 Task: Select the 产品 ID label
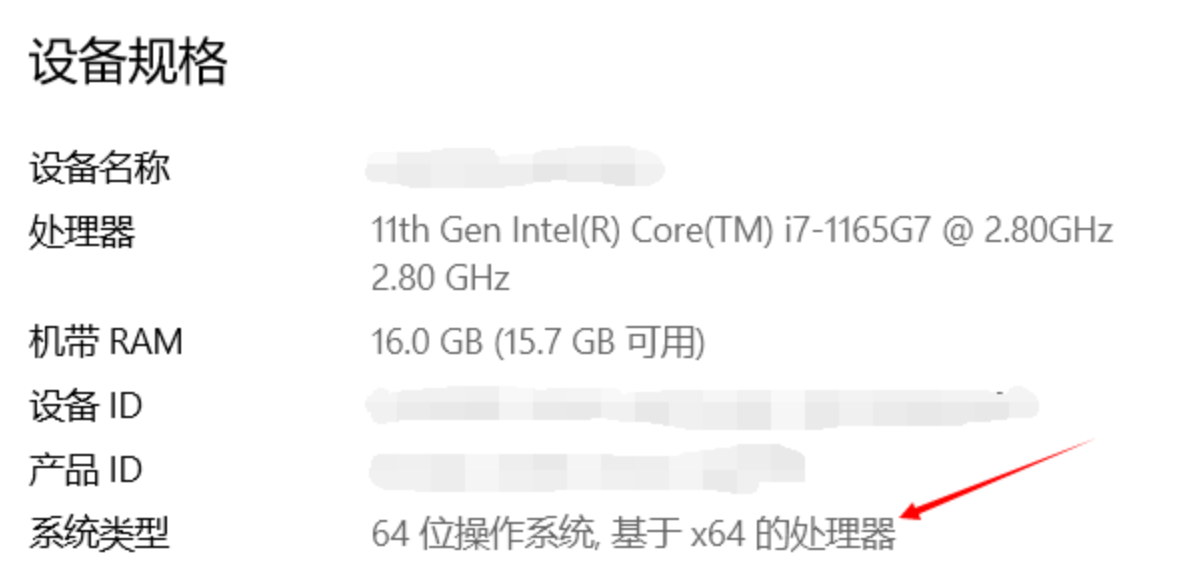[85, 470]
